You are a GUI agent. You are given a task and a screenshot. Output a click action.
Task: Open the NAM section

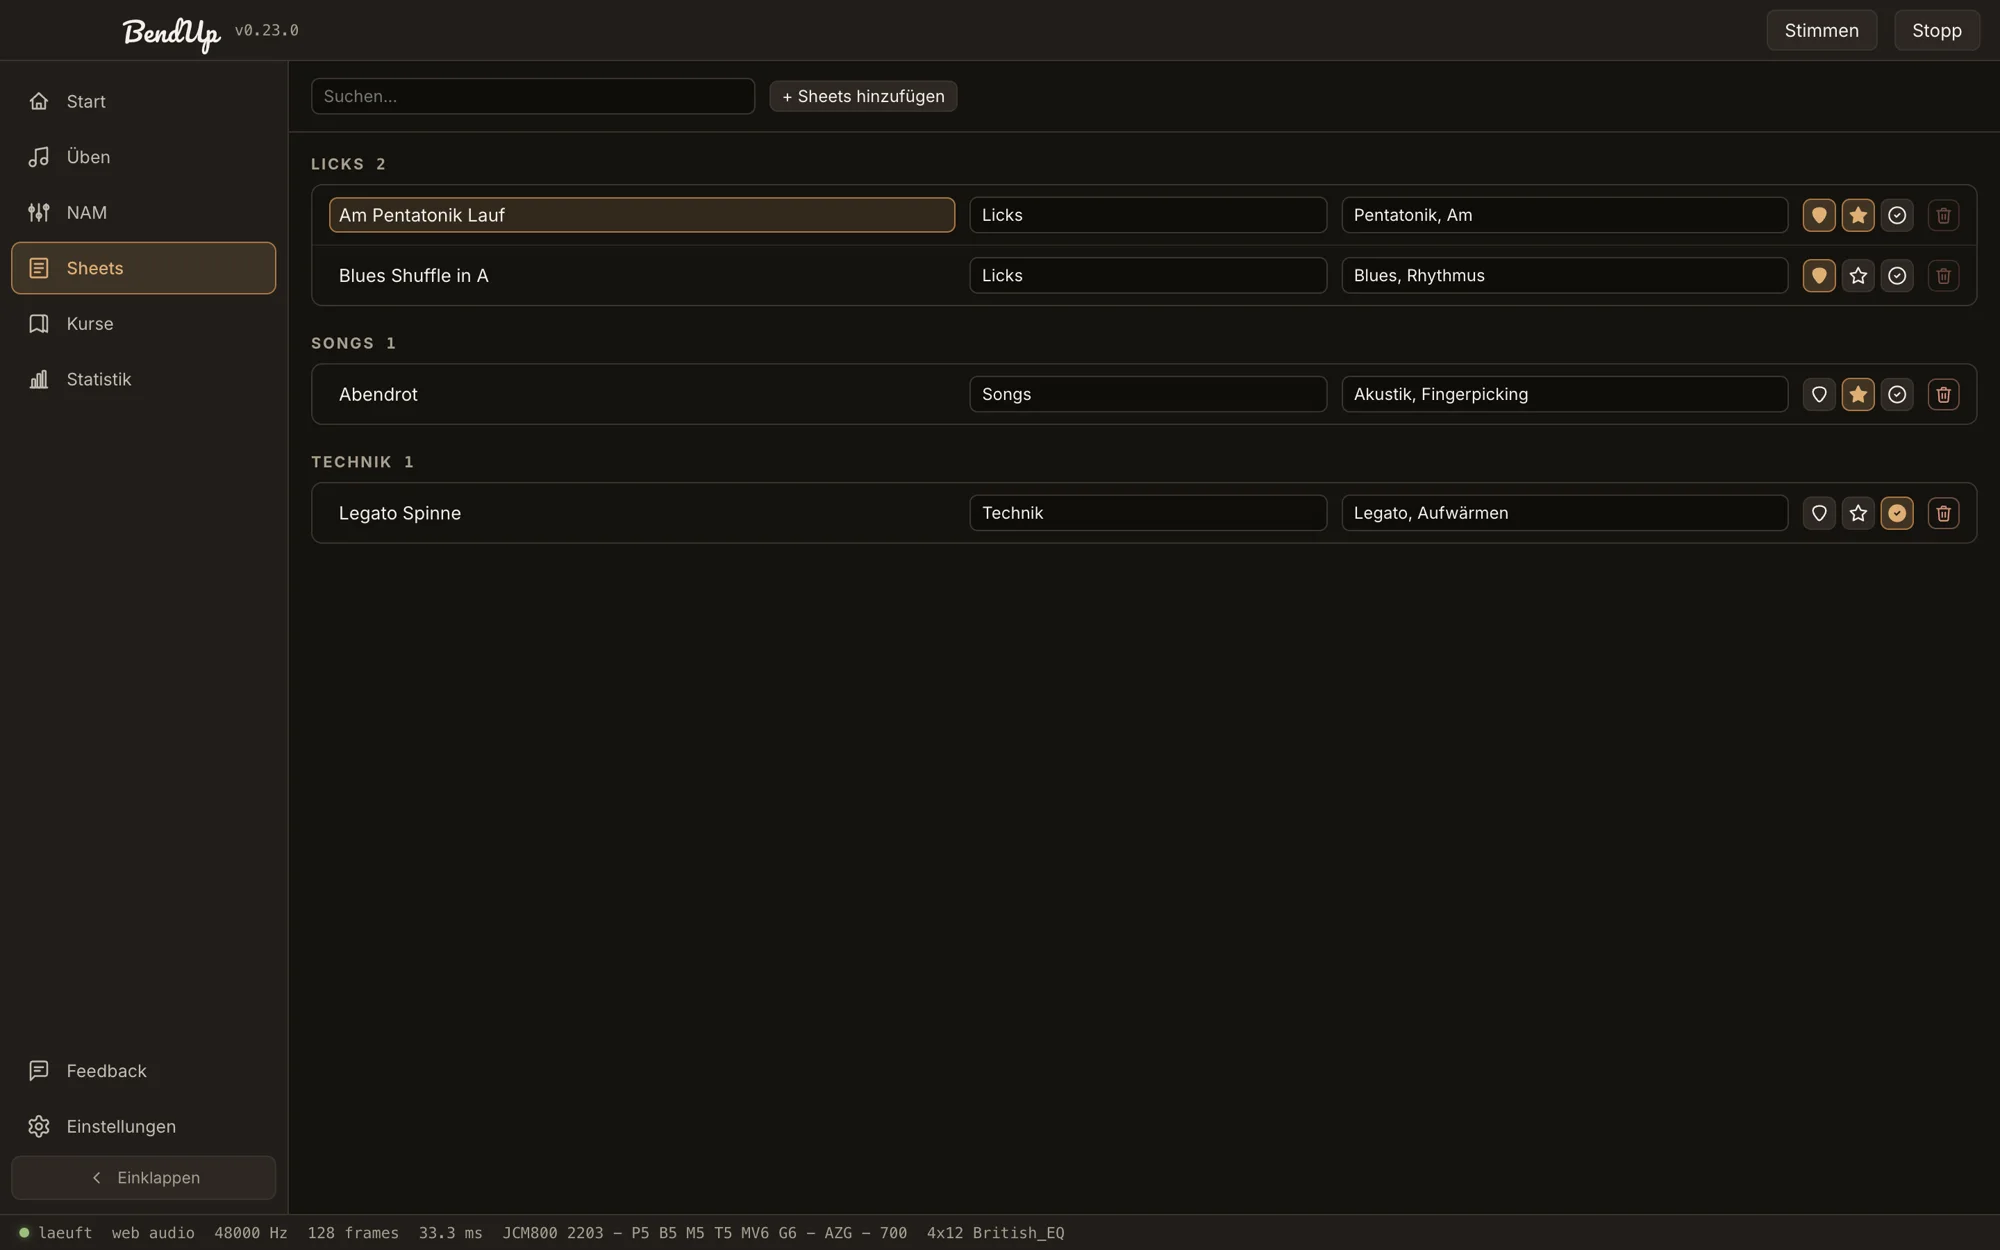point(143,212)
